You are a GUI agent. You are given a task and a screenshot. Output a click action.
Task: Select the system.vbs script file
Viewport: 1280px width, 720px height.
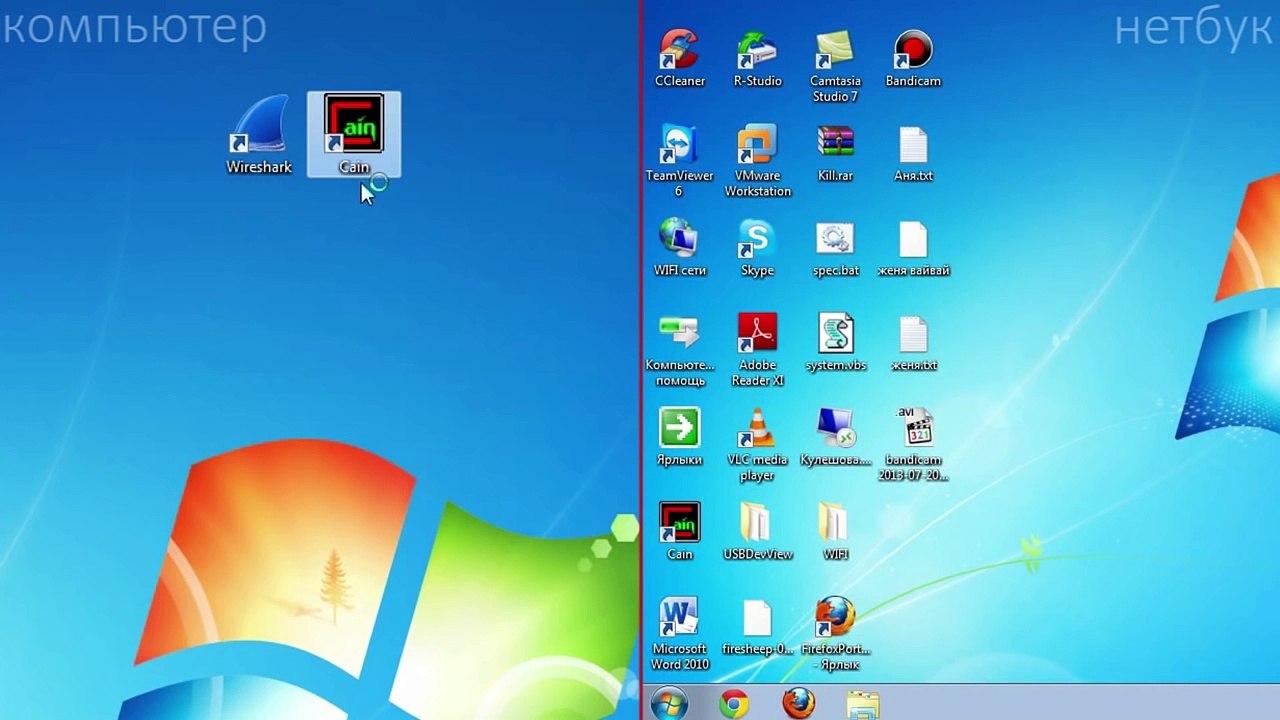[x=835, y=343]
